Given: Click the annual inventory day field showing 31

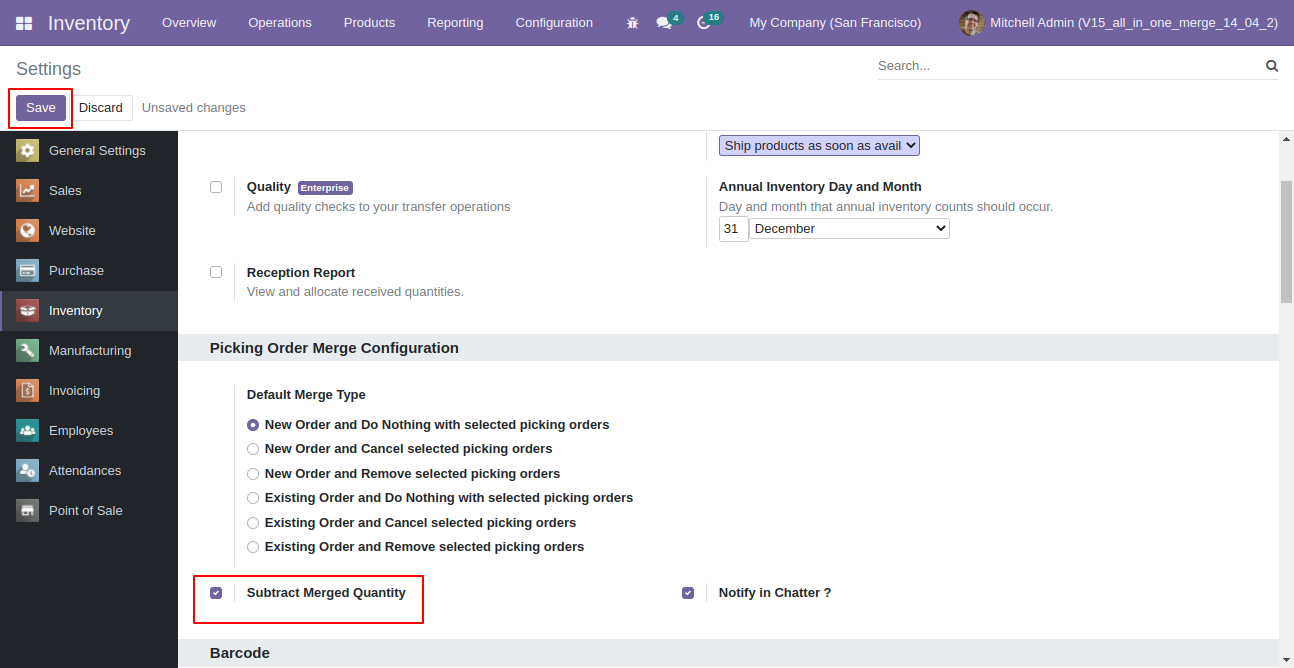Looking at the screenshot, I should [734, 229].
